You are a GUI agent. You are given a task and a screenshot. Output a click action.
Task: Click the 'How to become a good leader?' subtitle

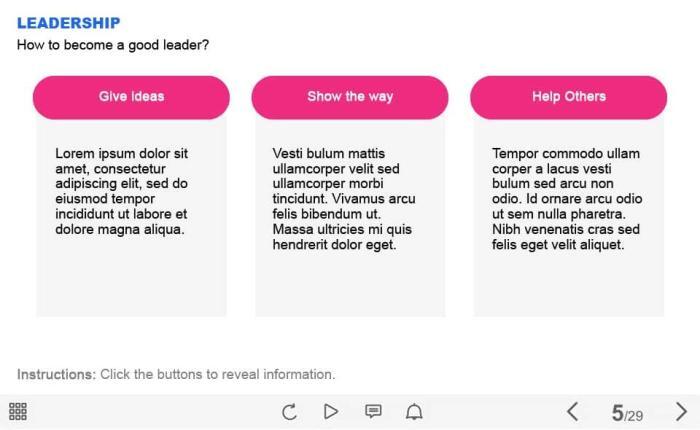tap(113, 45)
